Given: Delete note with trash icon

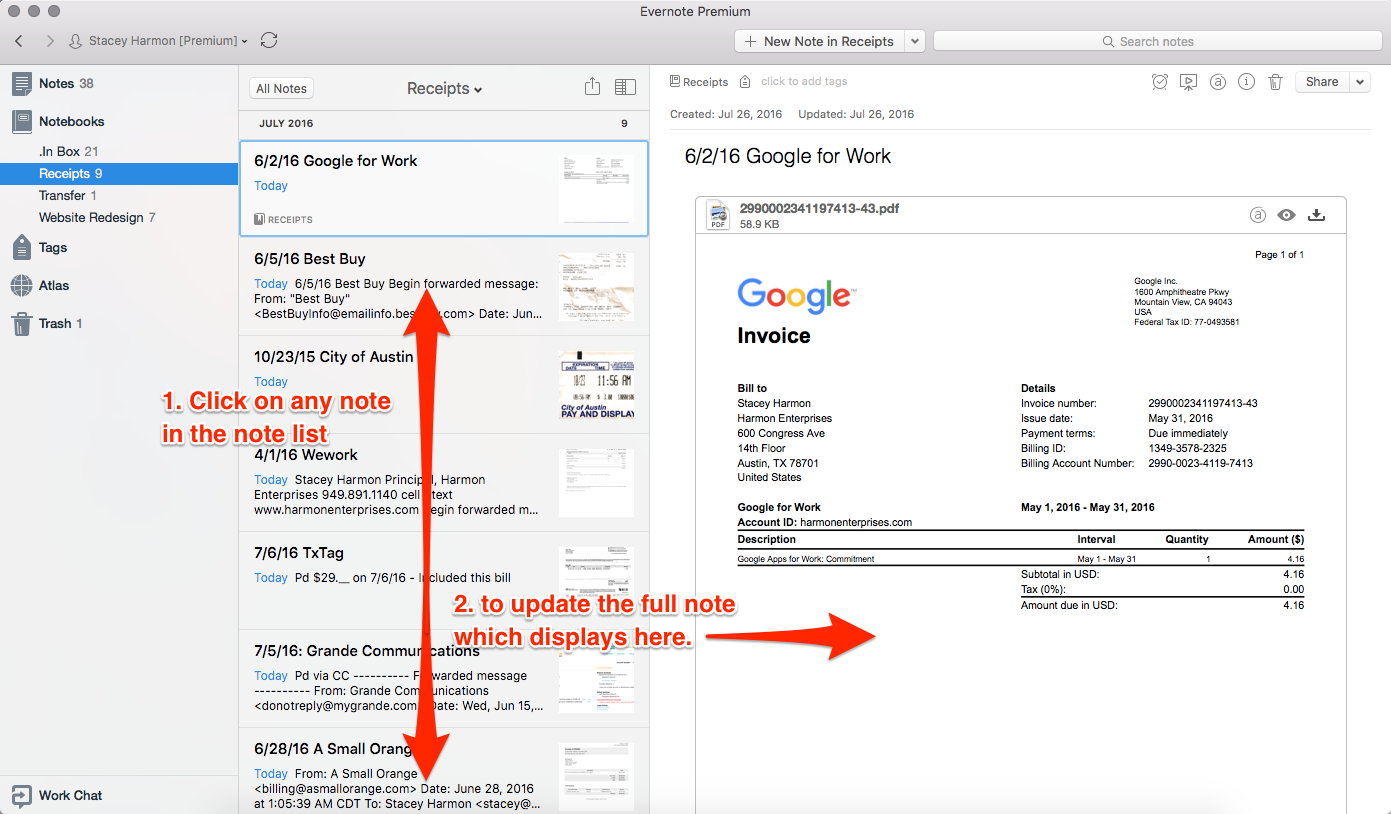Looking at the screenshot, I should 1275,82.
